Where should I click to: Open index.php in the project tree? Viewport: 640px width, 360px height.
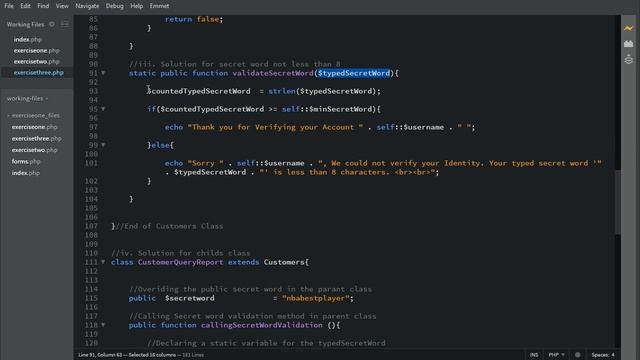pyautogui.click(x=26, y=173)
